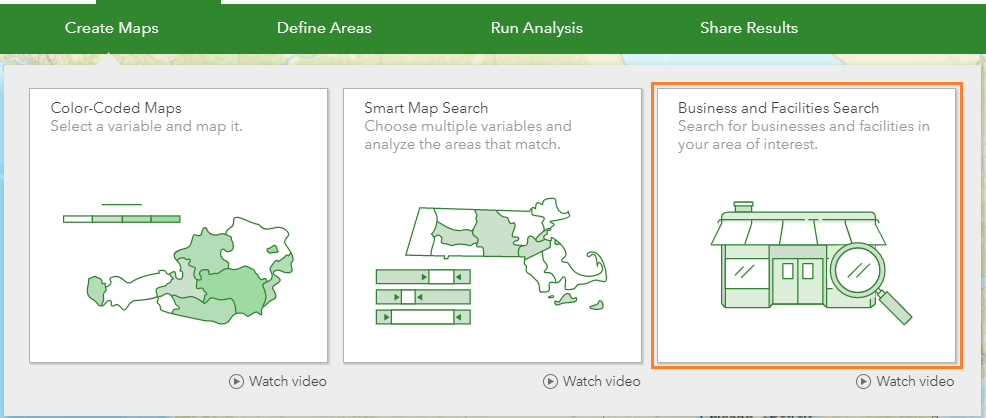Open the Create Maps tab
The width and height of the screenshot is (986, 418).
(x=112, y=28)
